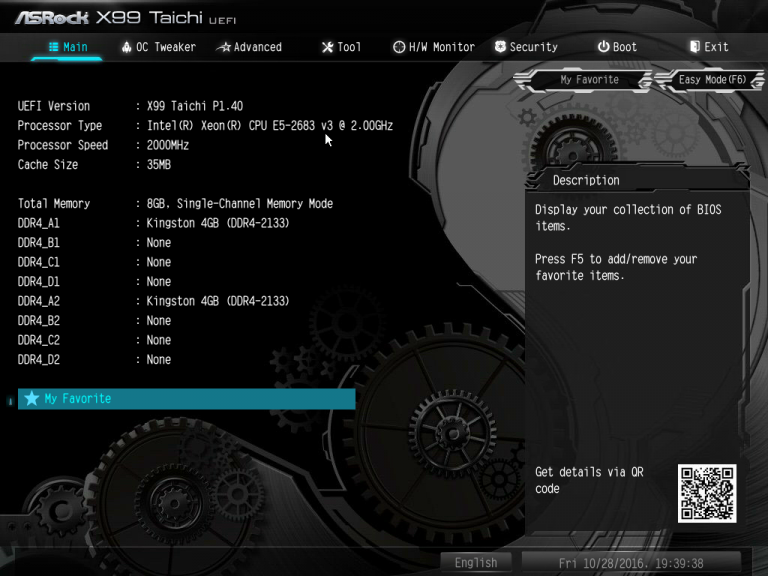Click 'Press F5 to add/remove' description text
The height and width of the screenshot is (576, 768).
point(616,267)
